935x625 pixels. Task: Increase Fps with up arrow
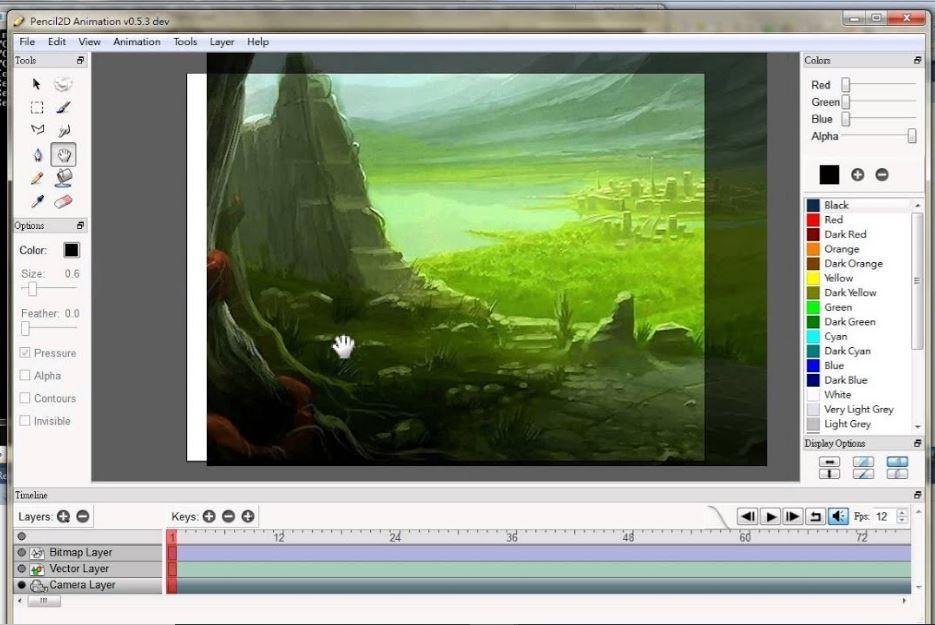pyautogui.click(x=902, y=512)
